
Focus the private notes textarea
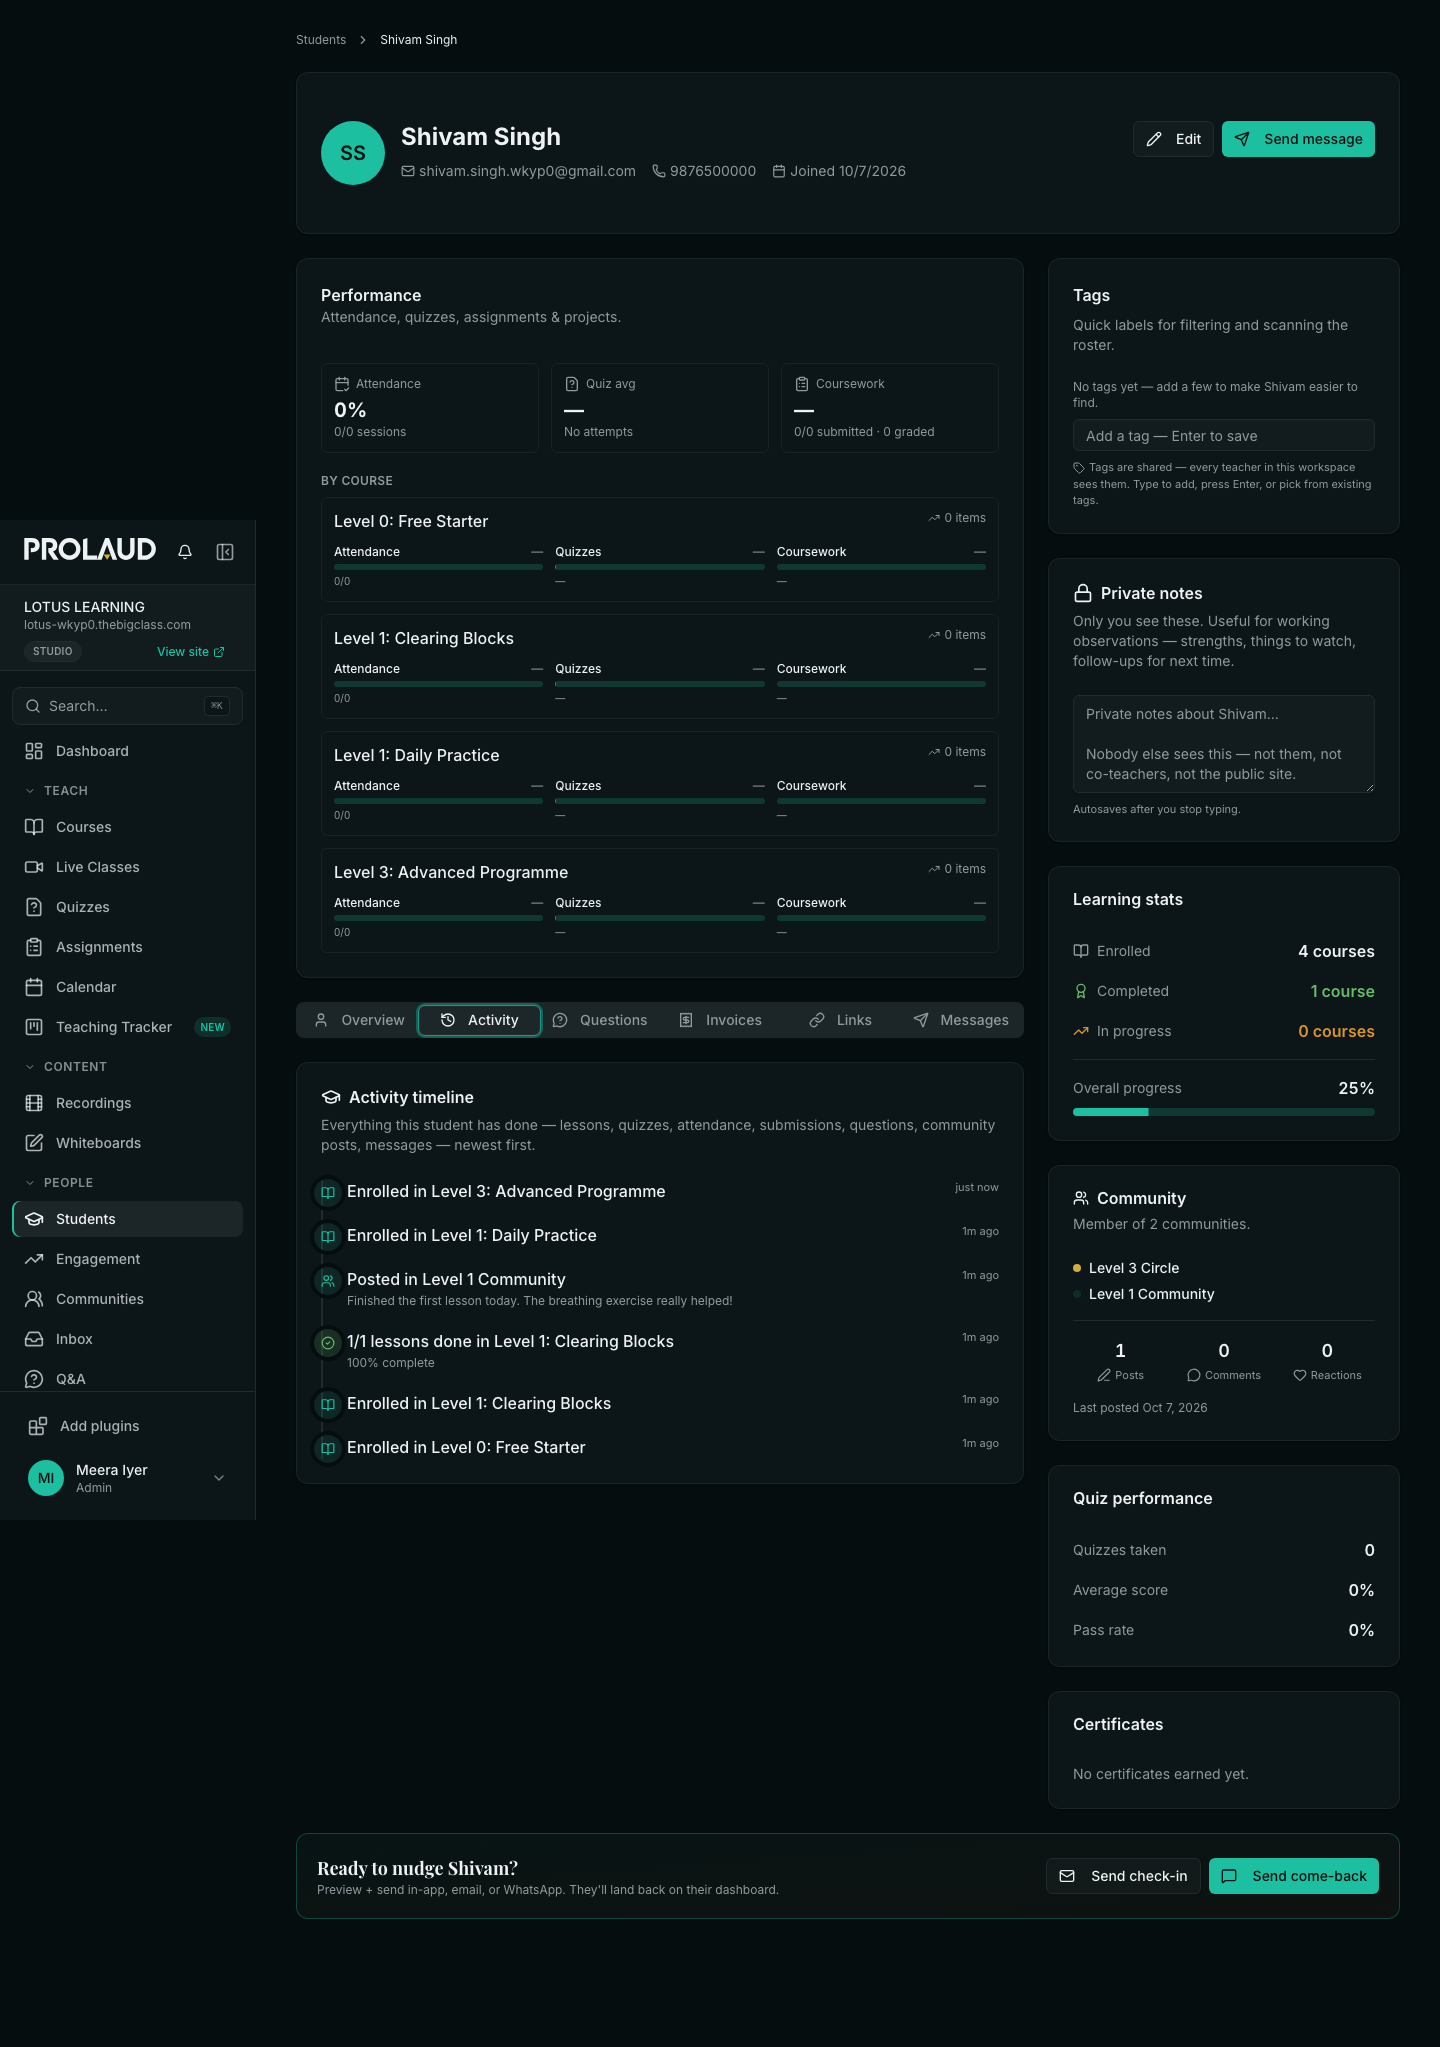pos(1224,744)
